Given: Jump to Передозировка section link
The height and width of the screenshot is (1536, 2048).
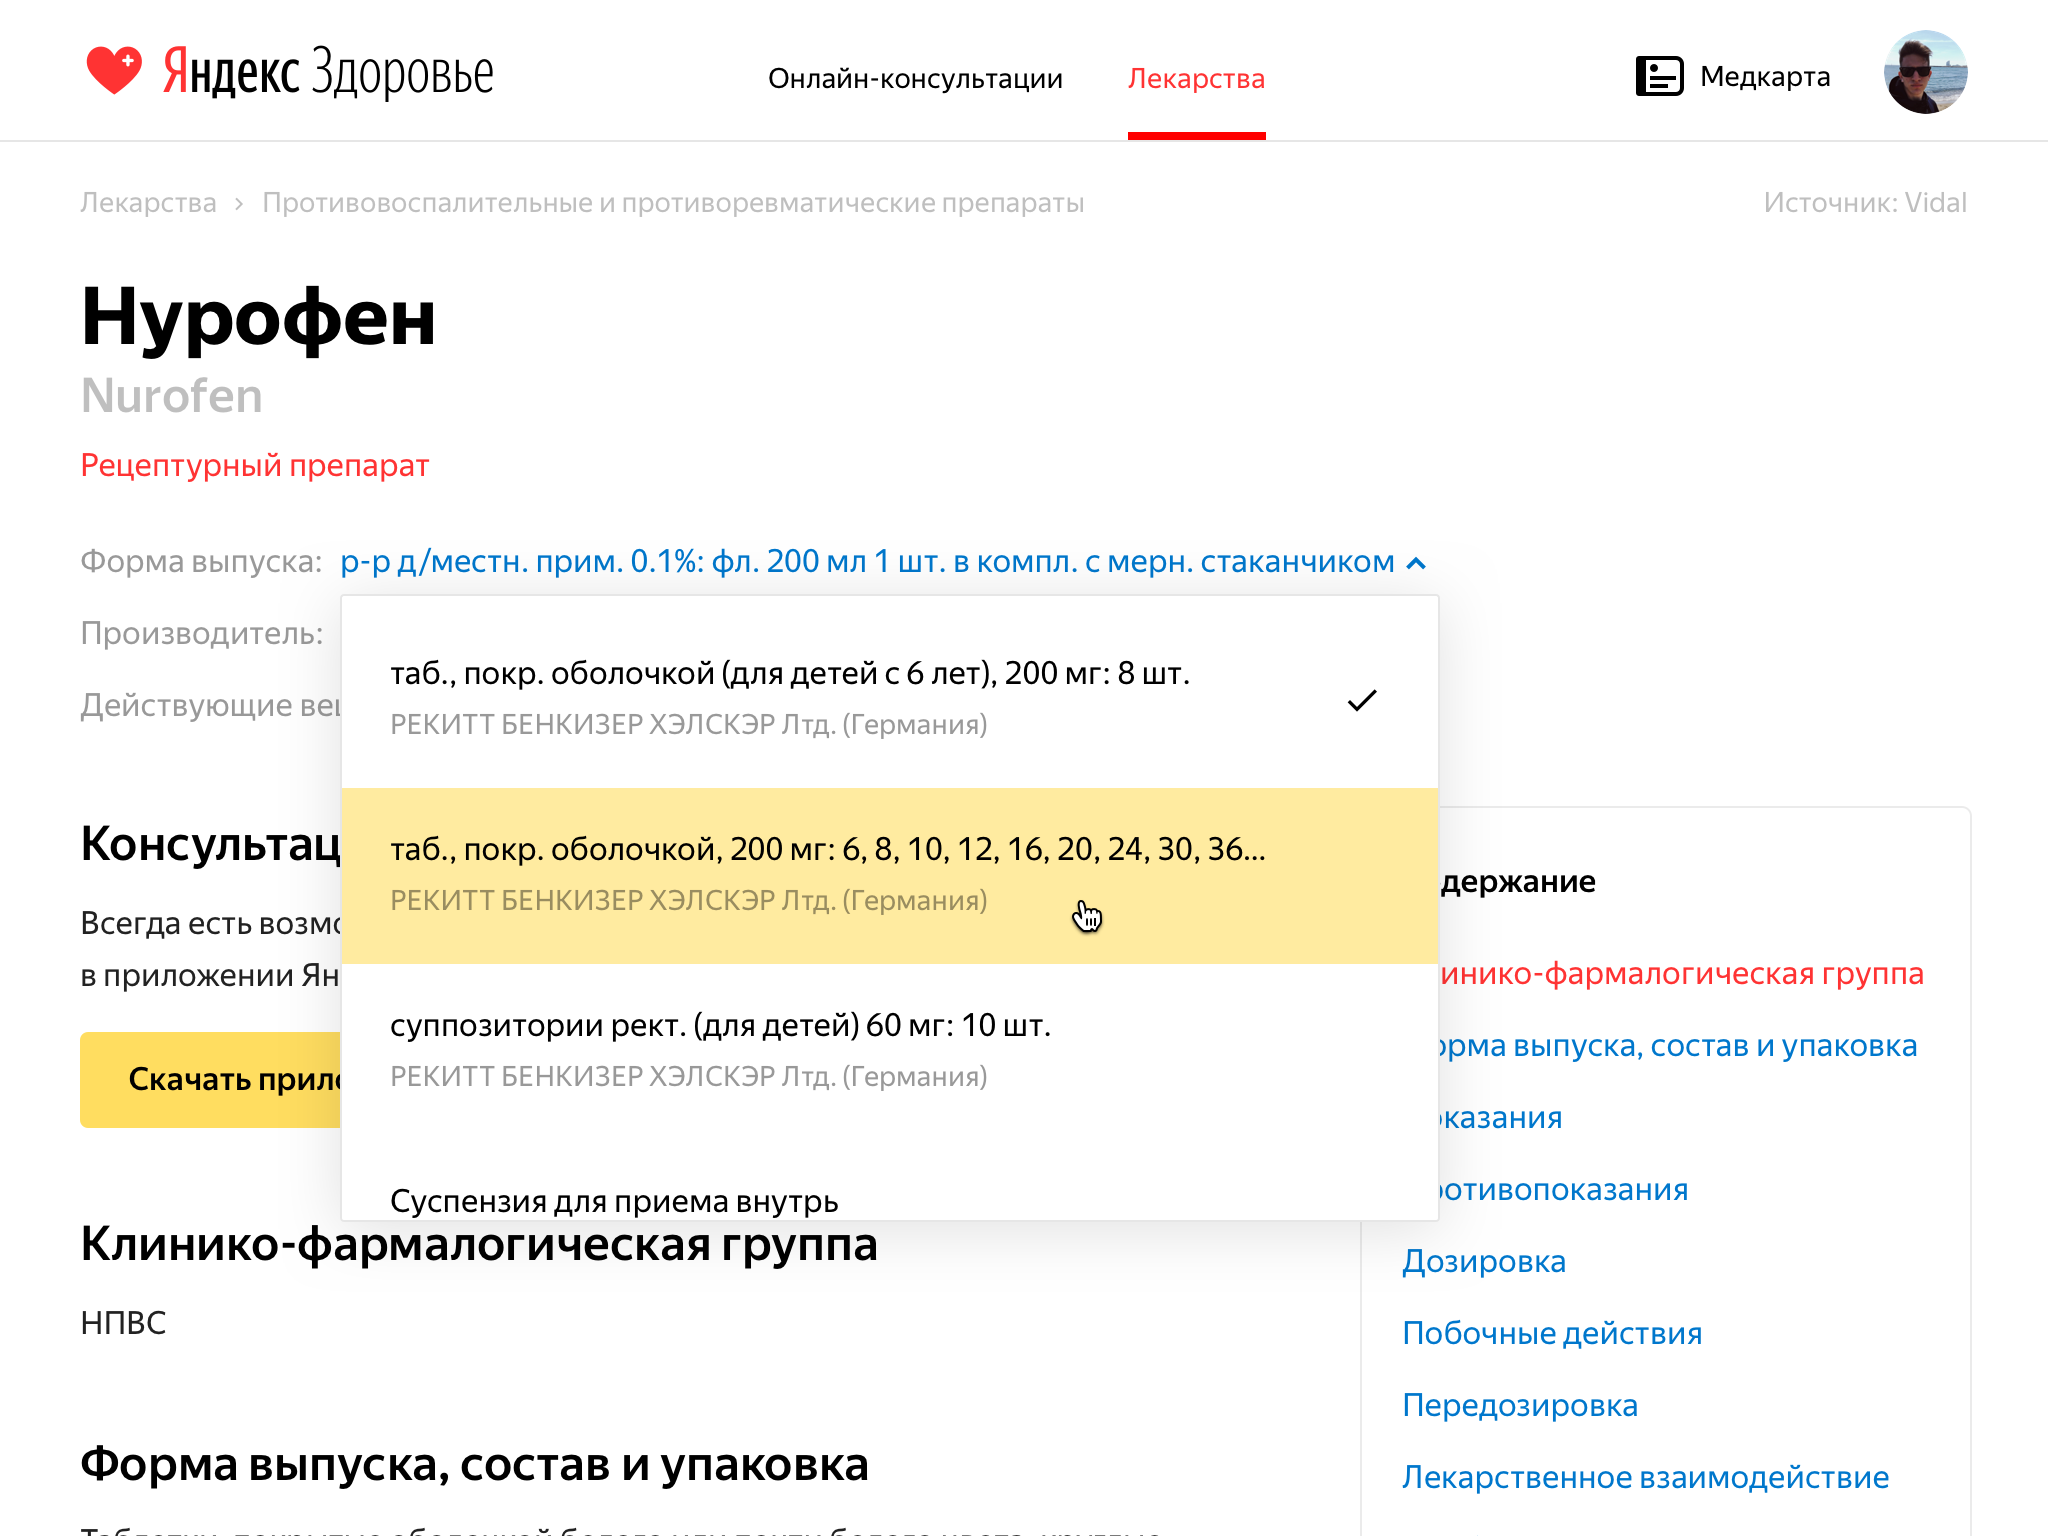Looking at the screenshot, I should pyautogui.click(x=1520, y=1405).
